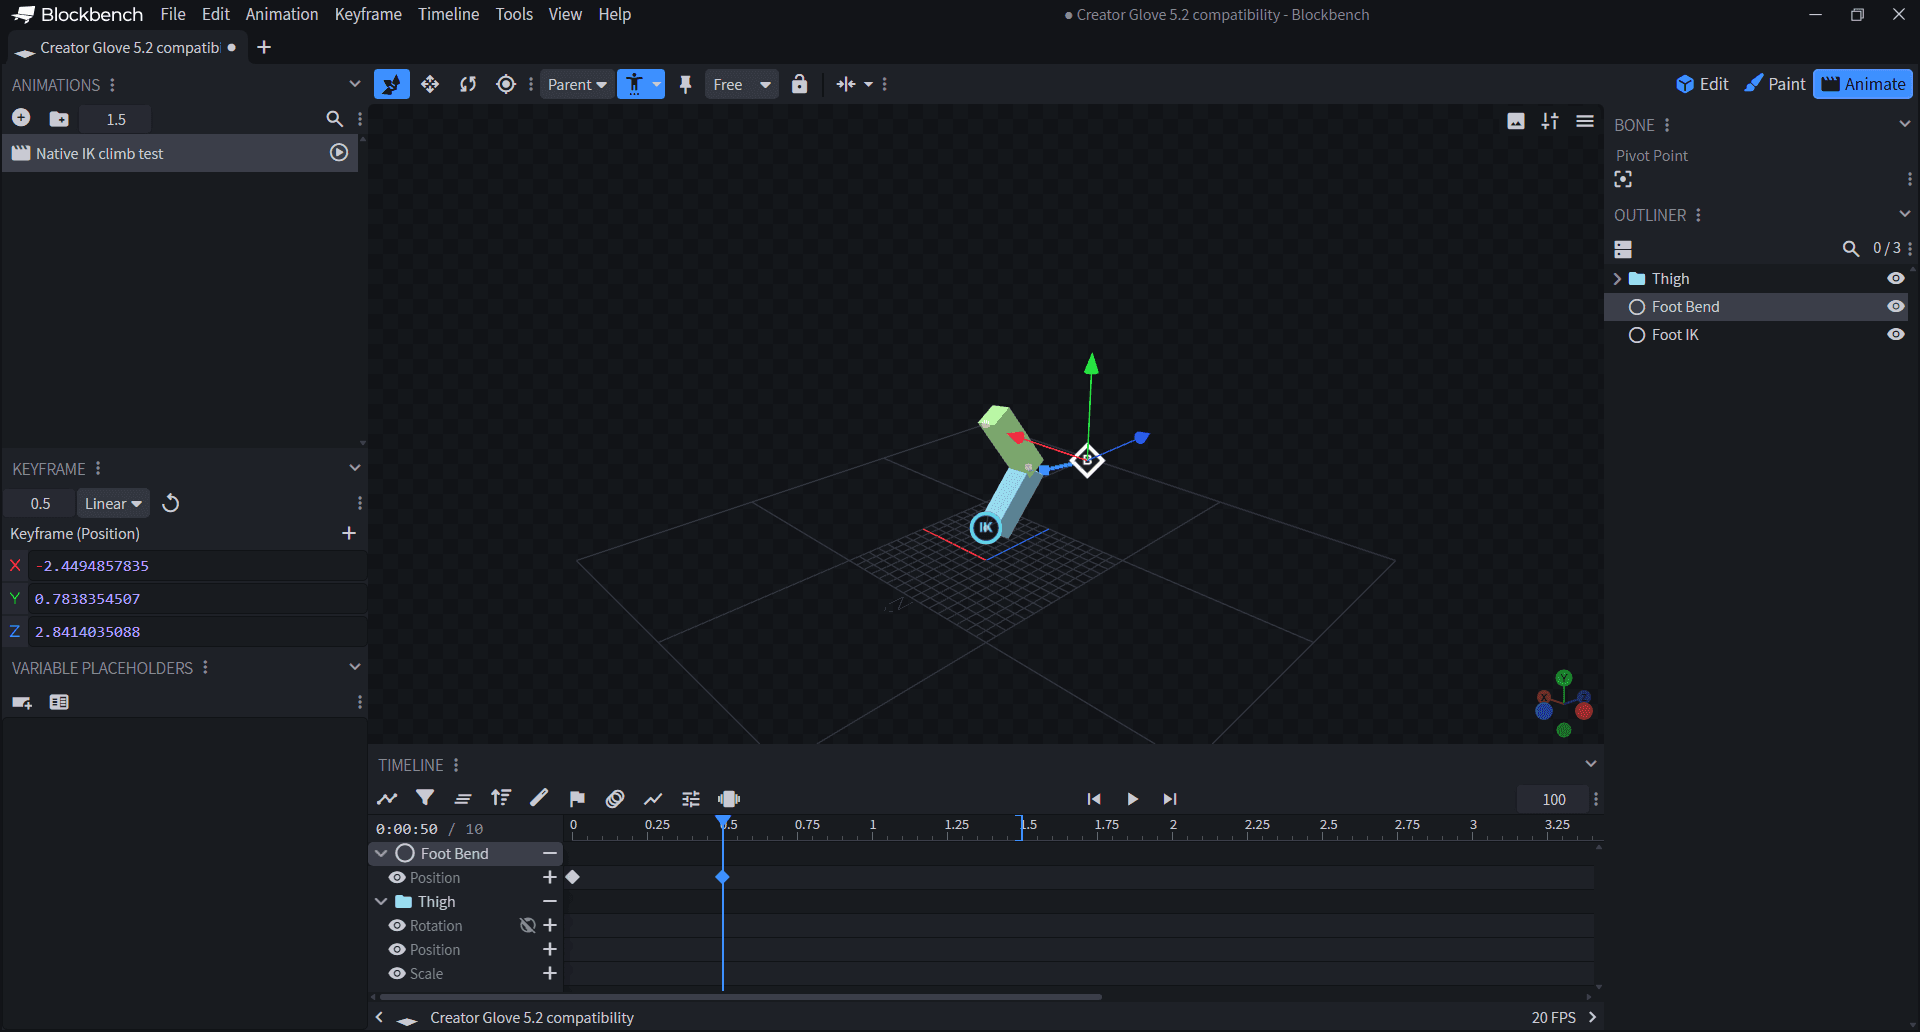
Task: Hide the Thigh group in outliner
Action: (x=1895, y=278)
